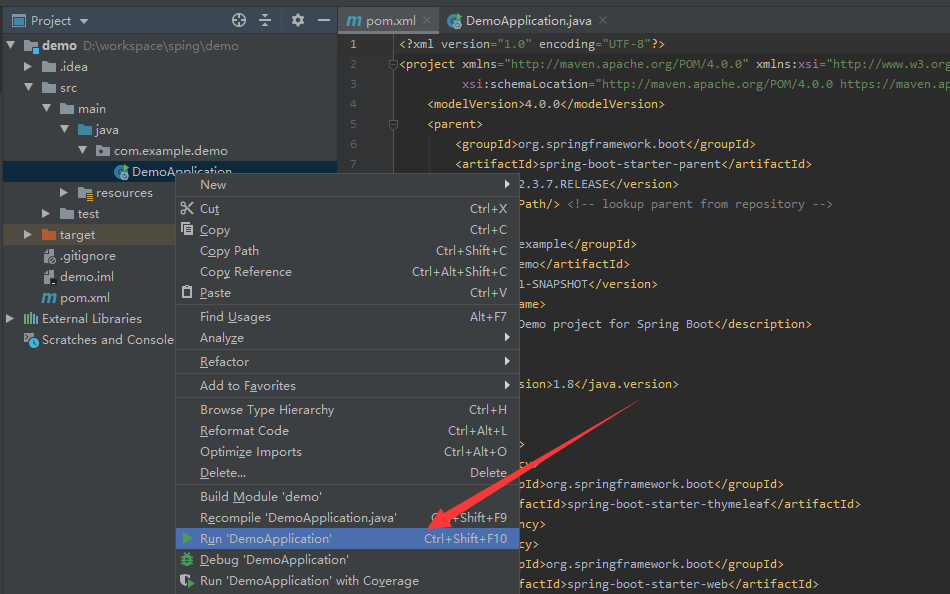The width and height of the screenshot is (950, 594).
Task: Close the DemoApplication.java tab
Action: click(603, 20)
